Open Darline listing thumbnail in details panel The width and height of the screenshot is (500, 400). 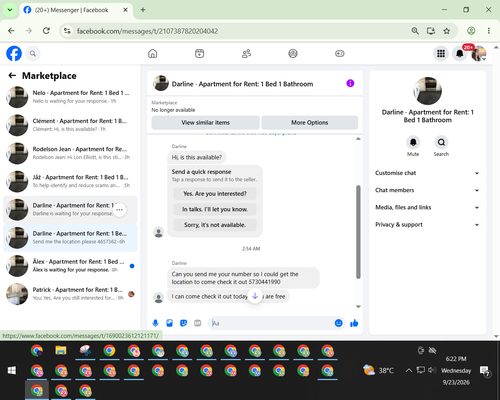tap(427, 91)
